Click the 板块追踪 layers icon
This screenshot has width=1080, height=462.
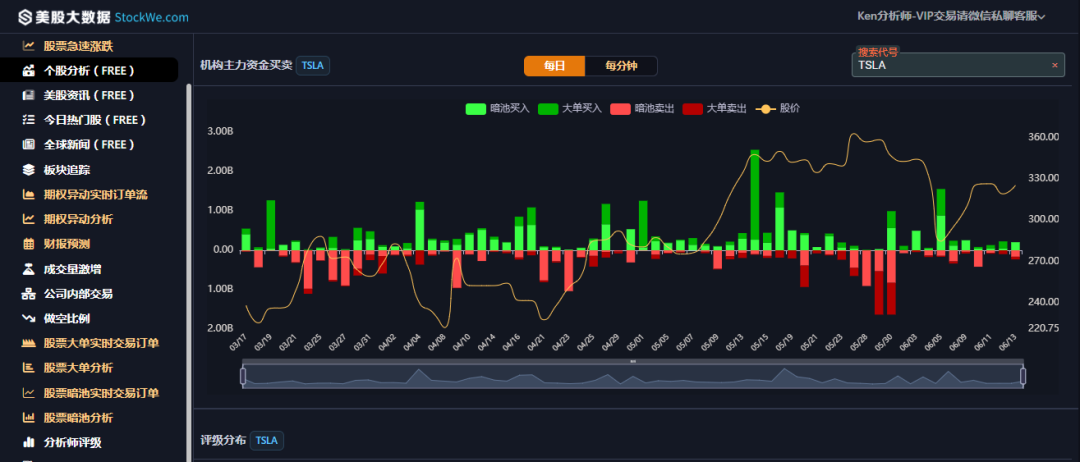pyautogui.click(x=28, y=169)
